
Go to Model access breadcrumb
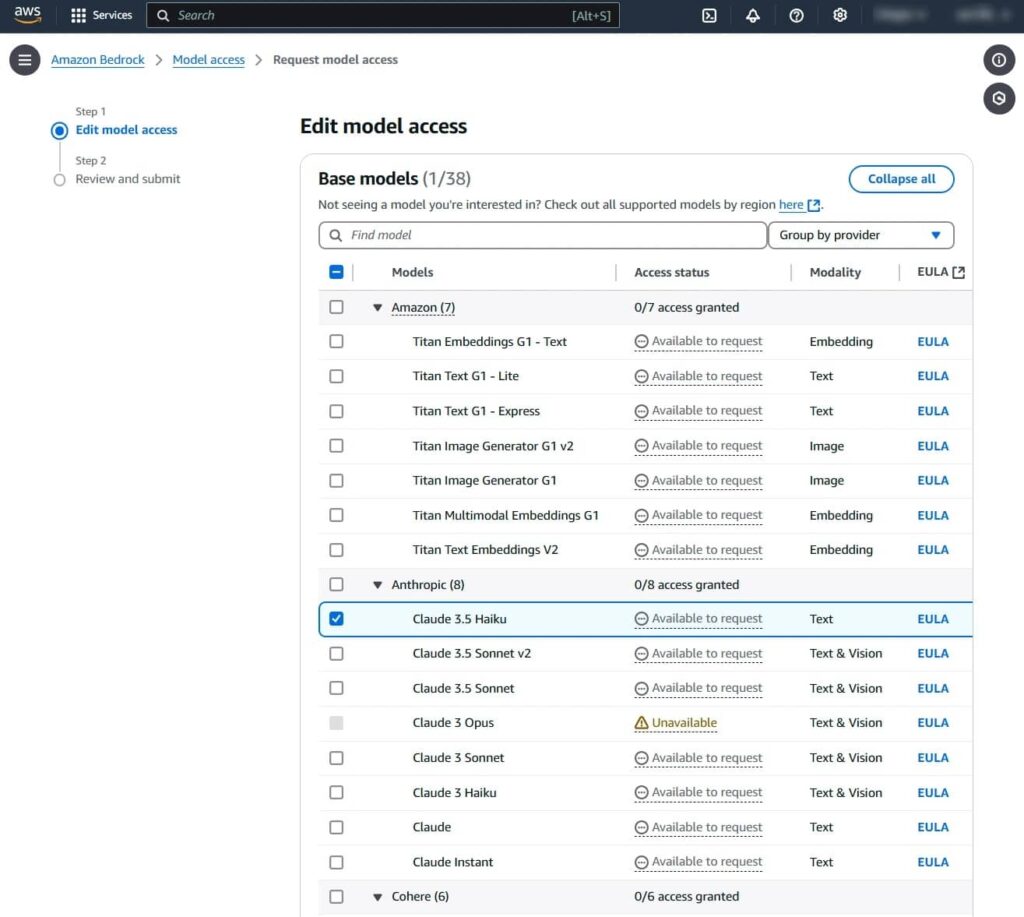[208, 60]
